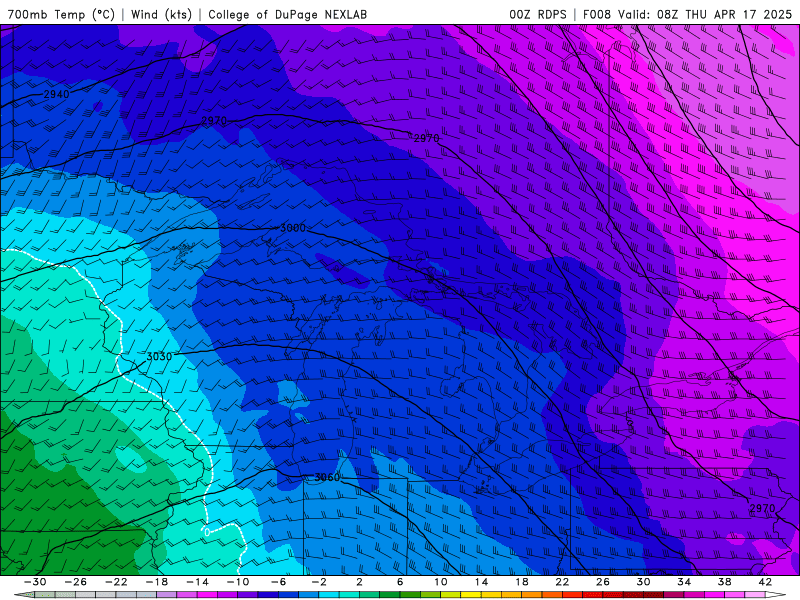Click the -6 value on the color scale
The width and height of the screenshot is (800, 600).
coord(279,582)
